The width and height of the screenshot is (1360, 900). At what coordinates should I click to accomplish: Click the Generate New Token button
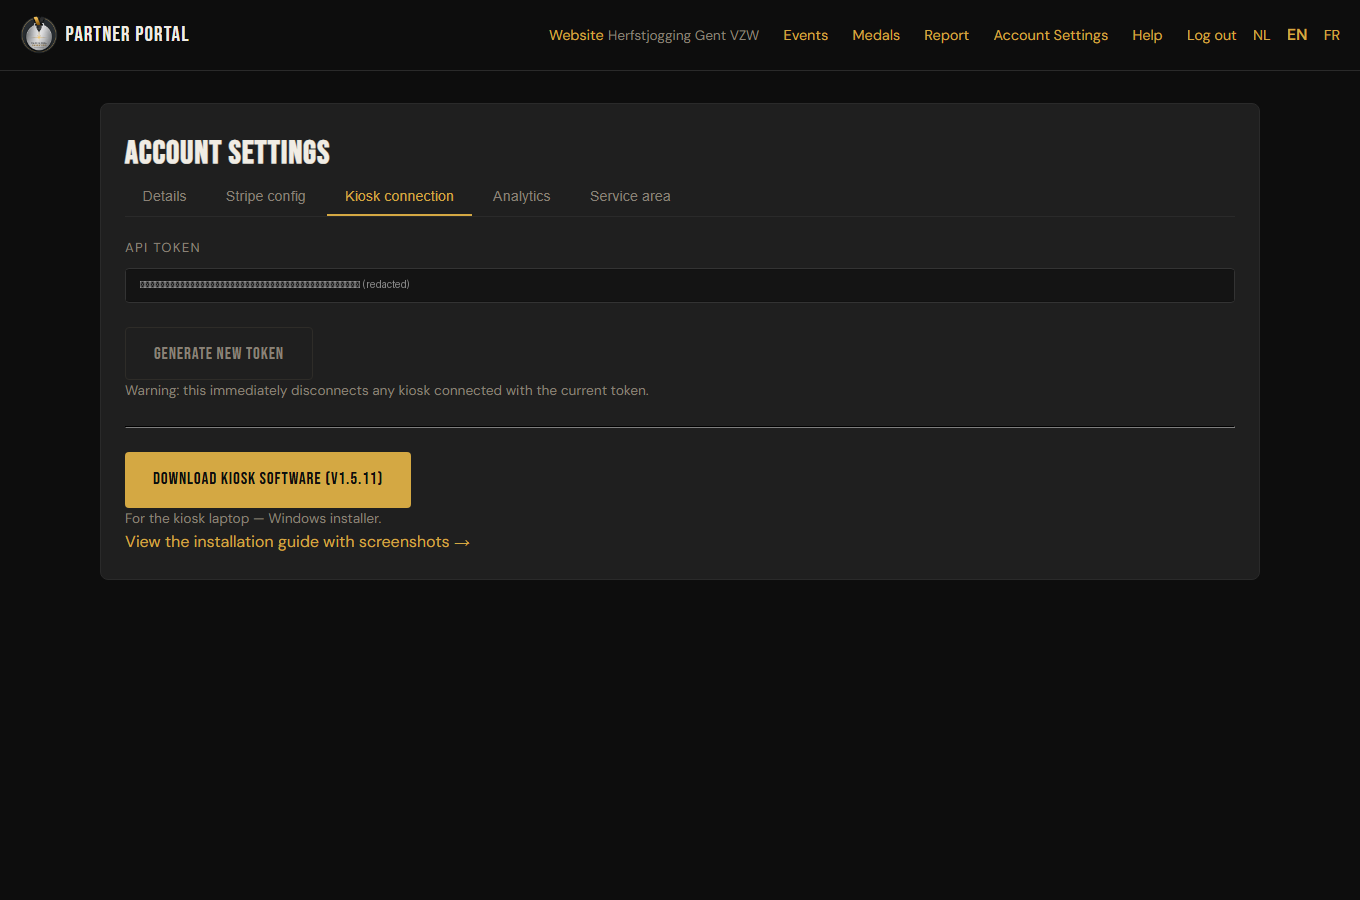219,353
